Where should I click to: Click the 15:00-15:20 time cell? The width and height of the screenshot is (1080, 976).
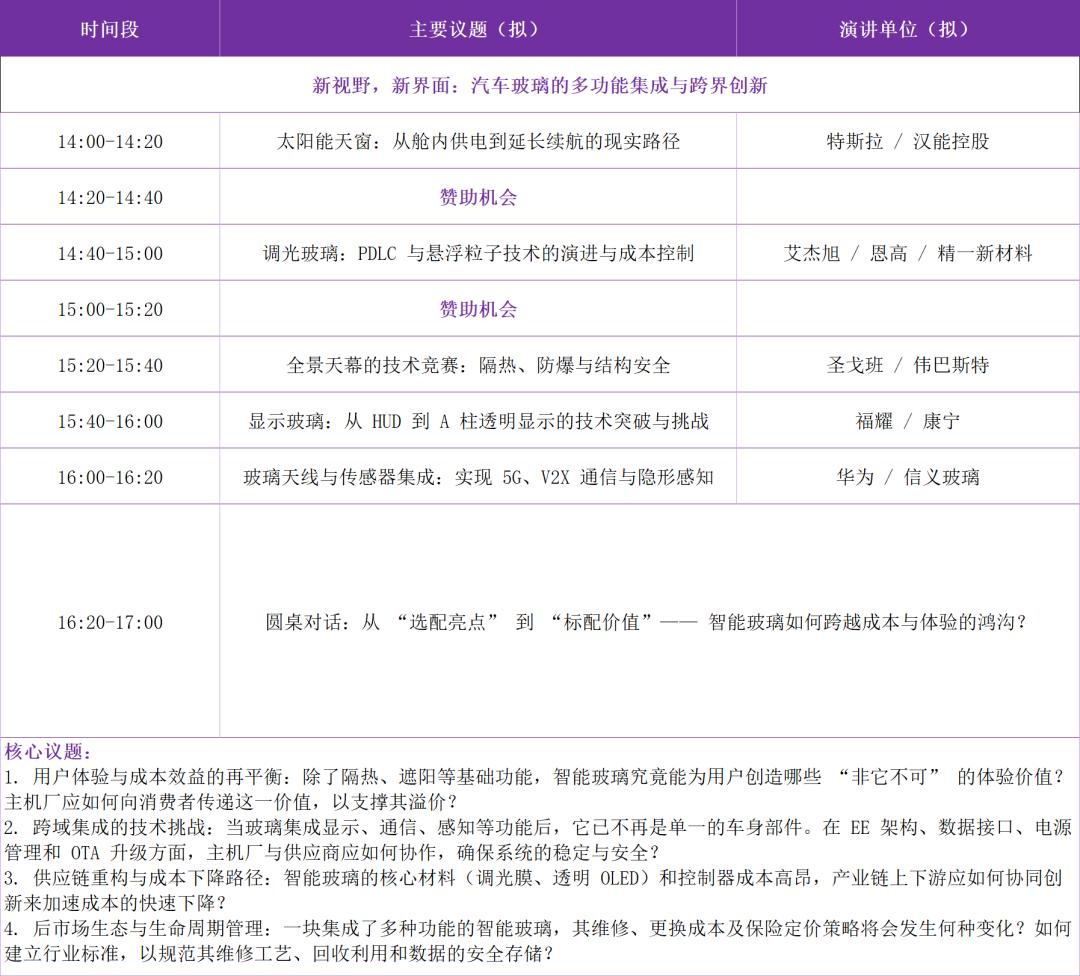(x=110, y=309)
